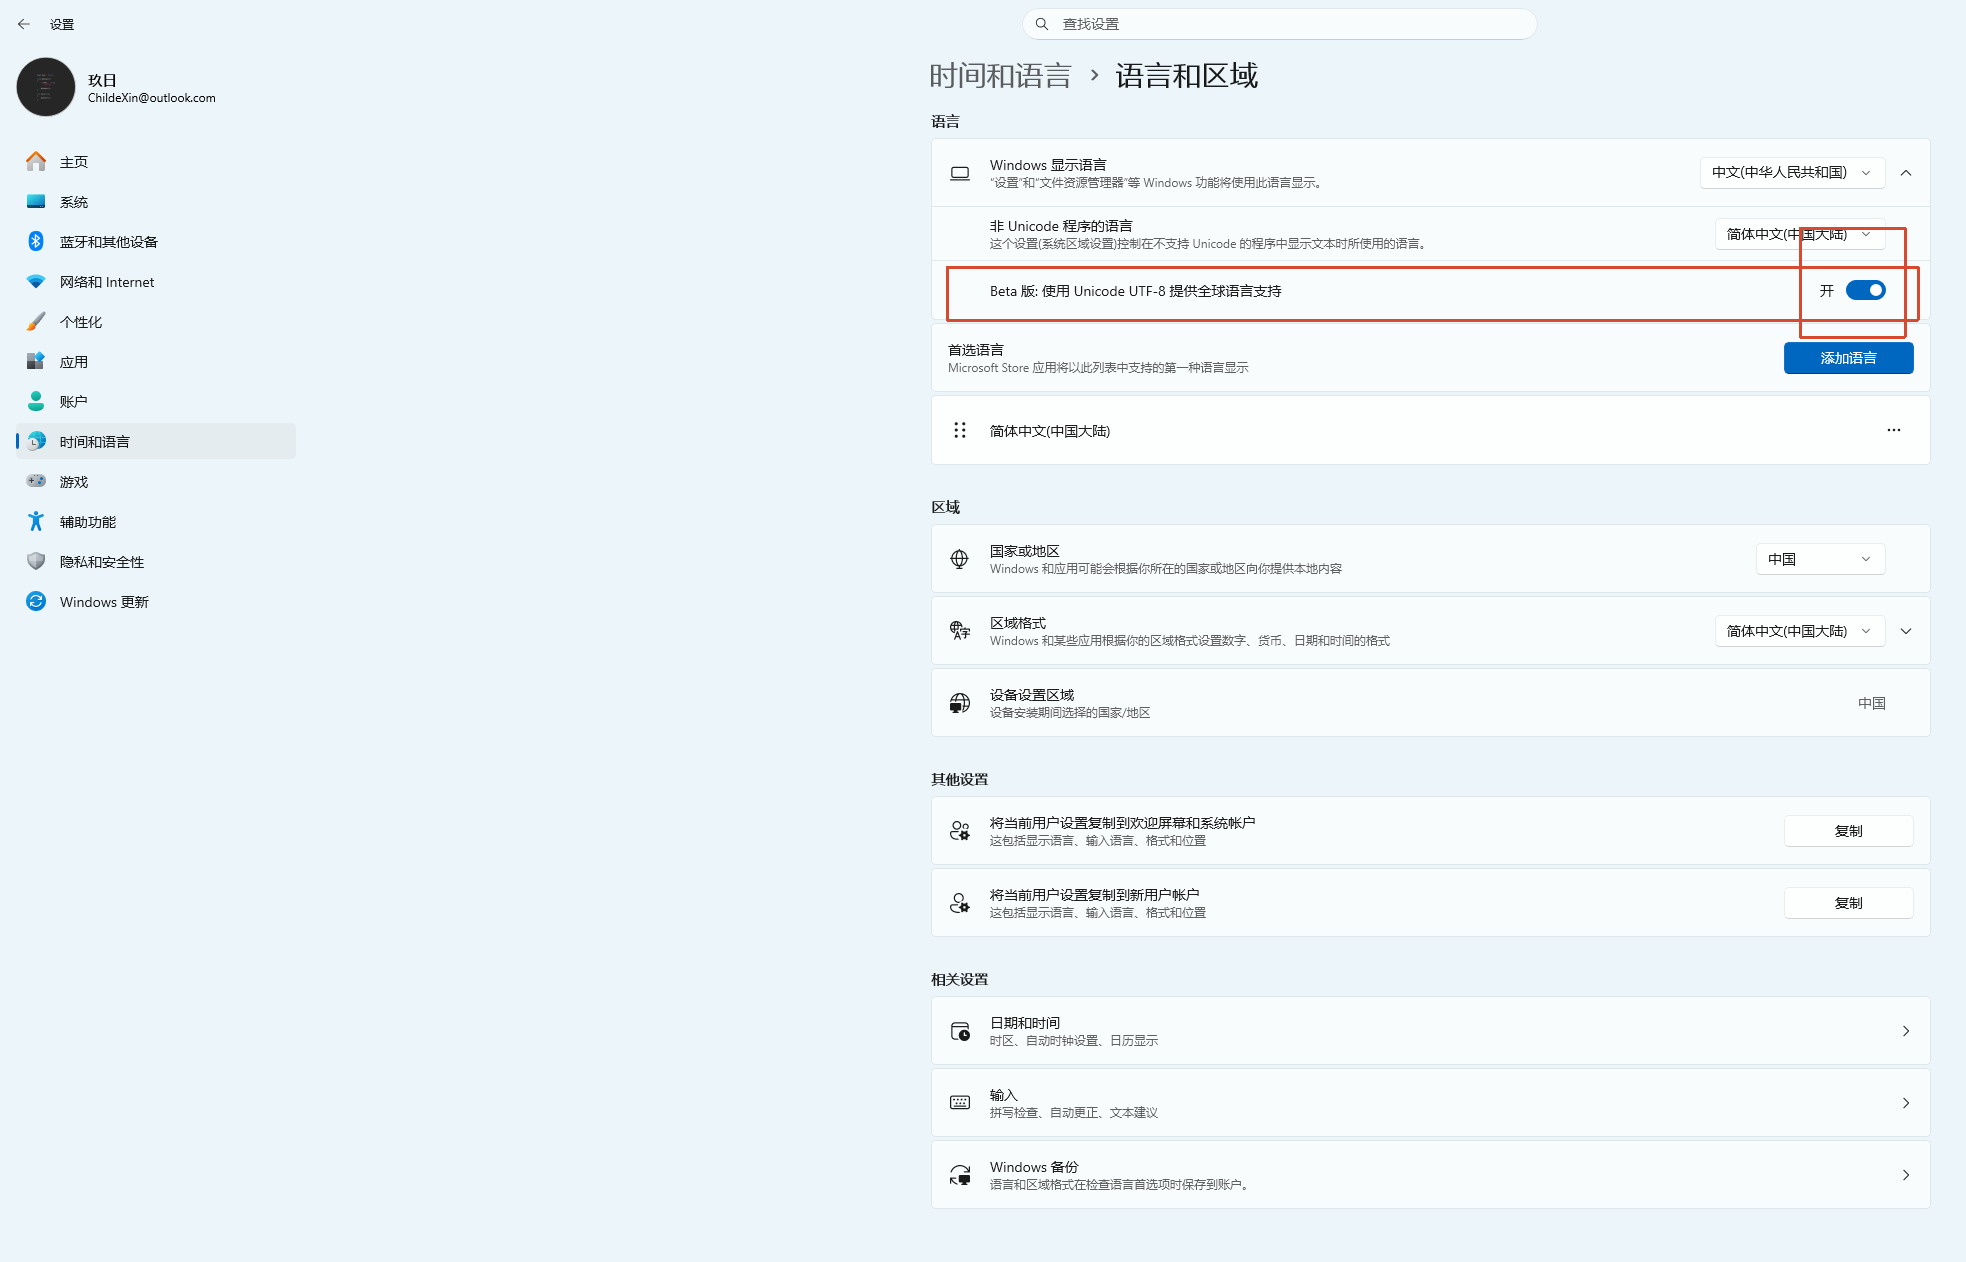Image resolution: width=1966 pixels, height=1262 pixels.
Task: Click the Bluetooth icon for 蓝牙和其他设备
Action: (x=36, y=242)
